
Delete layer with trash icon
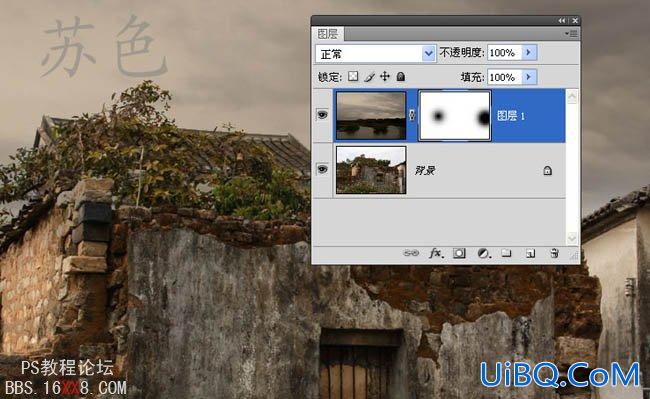tap(554, 253)
